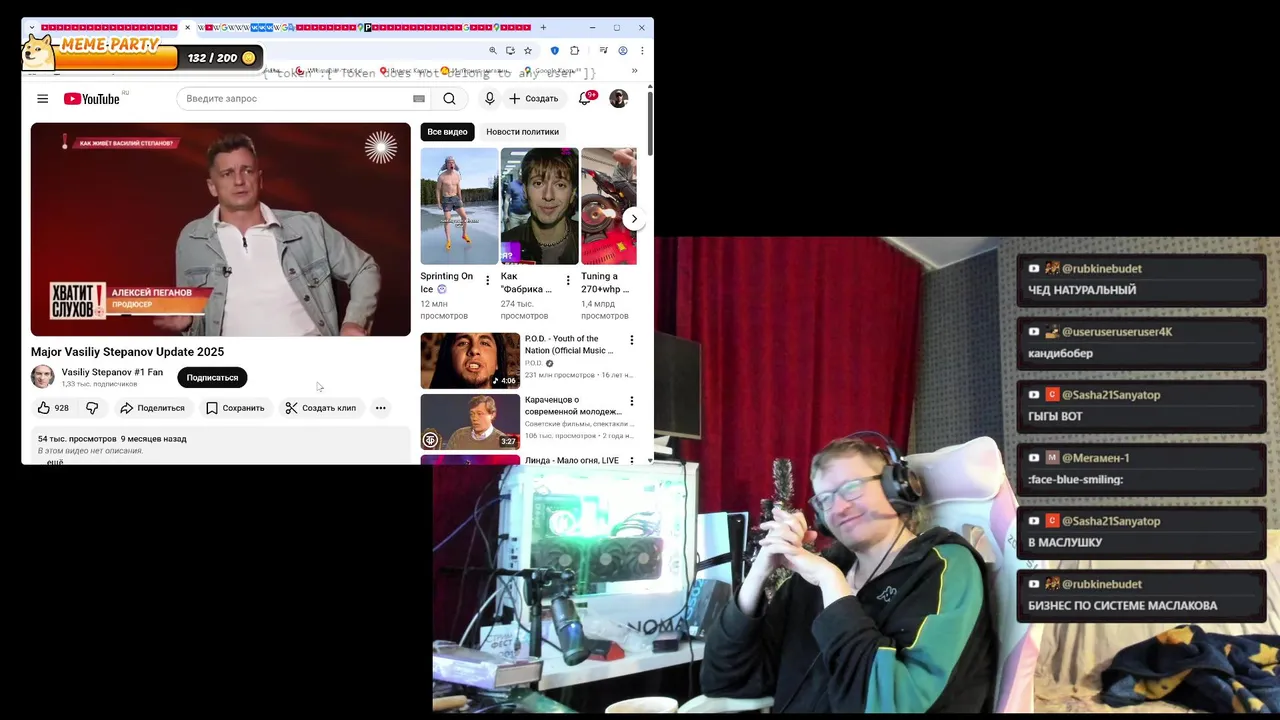
Task: Open Vasiliy Stepanov channel avatar
Action: click(x=42, y=377)
